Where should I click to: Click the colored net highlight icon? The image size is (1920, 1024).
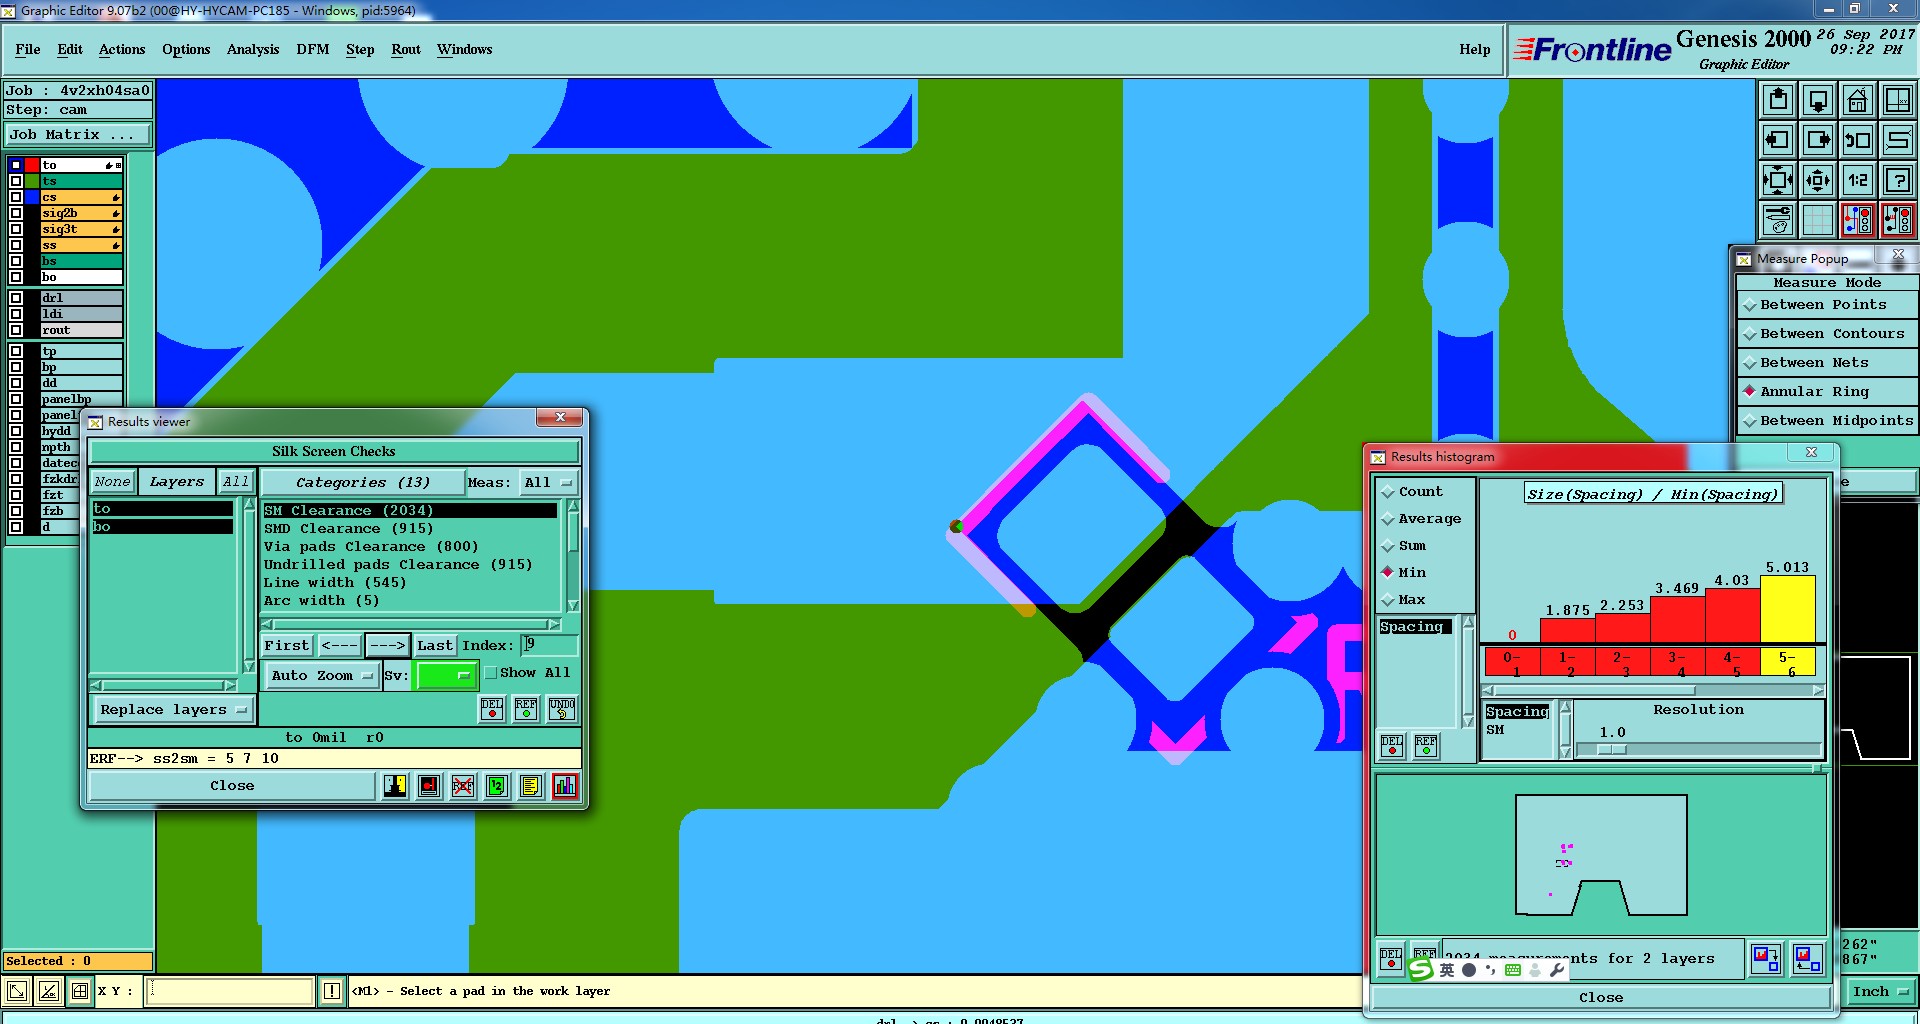pos(1858,220)
